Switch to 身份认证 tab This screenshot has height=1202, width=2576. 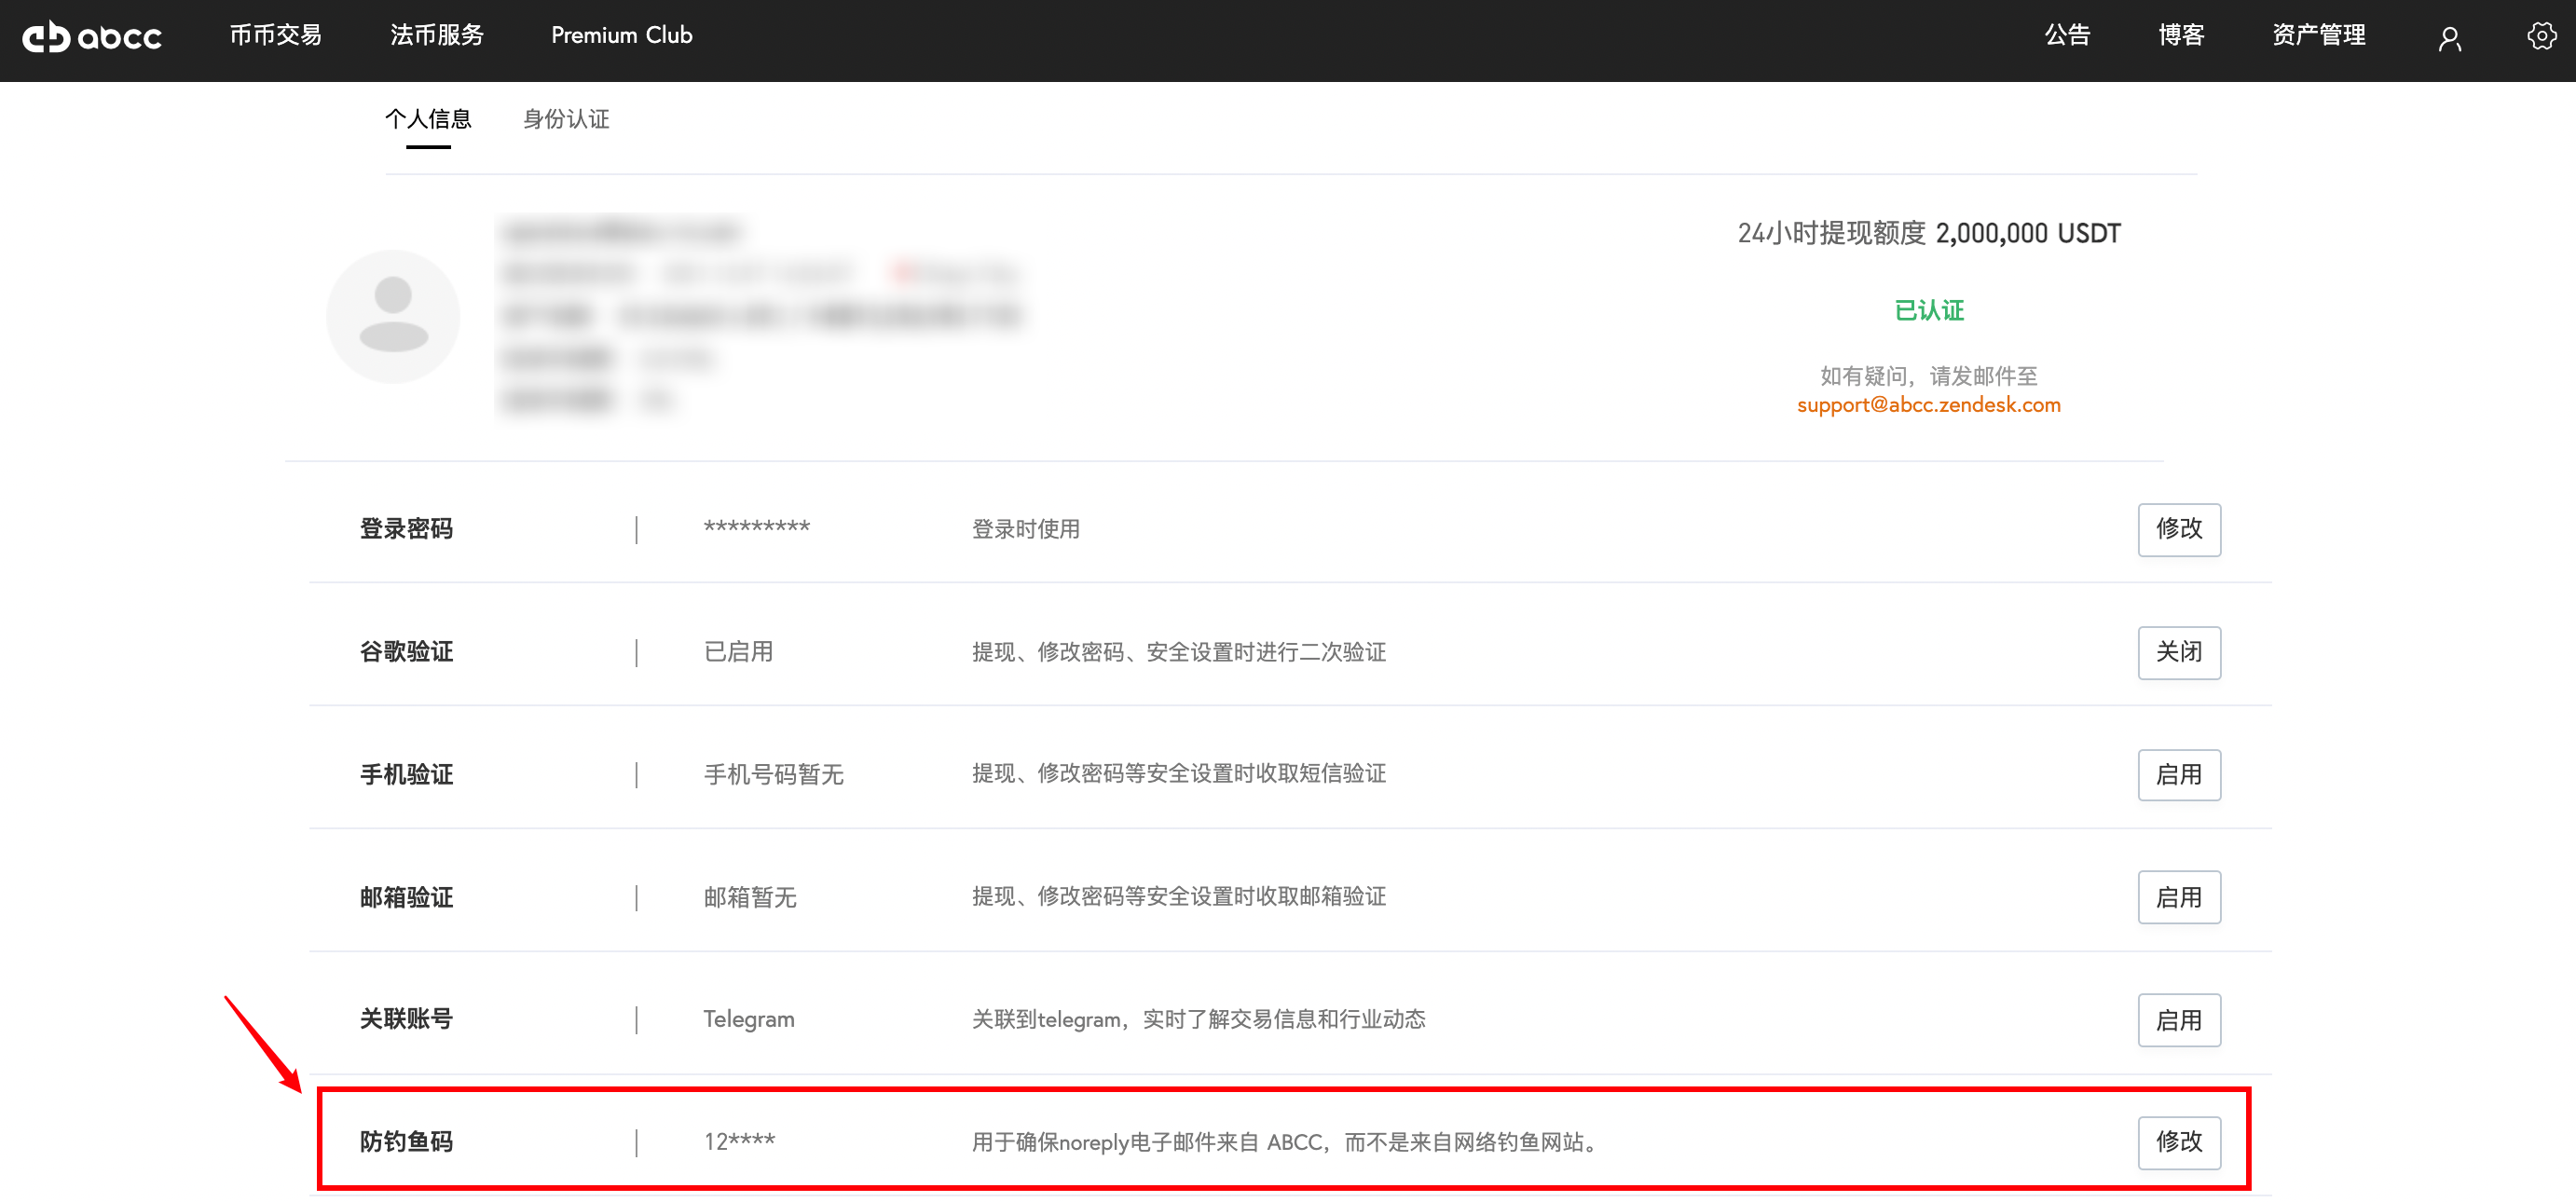pos(566,119)
